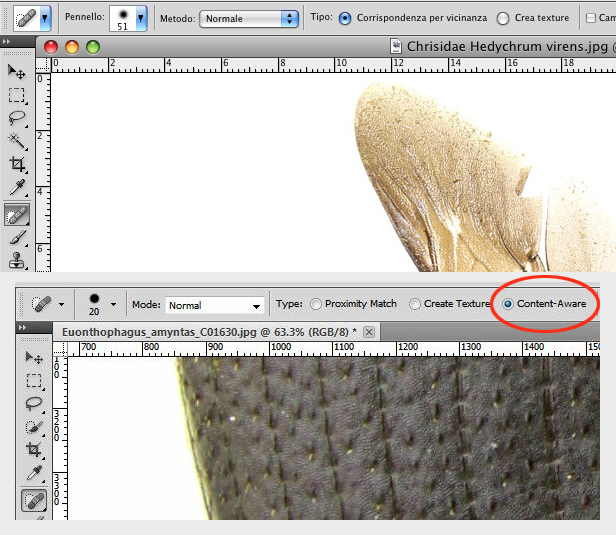Select the Proximity Match radio option
This screenshot has height=535, width=616.
[317, 304]
